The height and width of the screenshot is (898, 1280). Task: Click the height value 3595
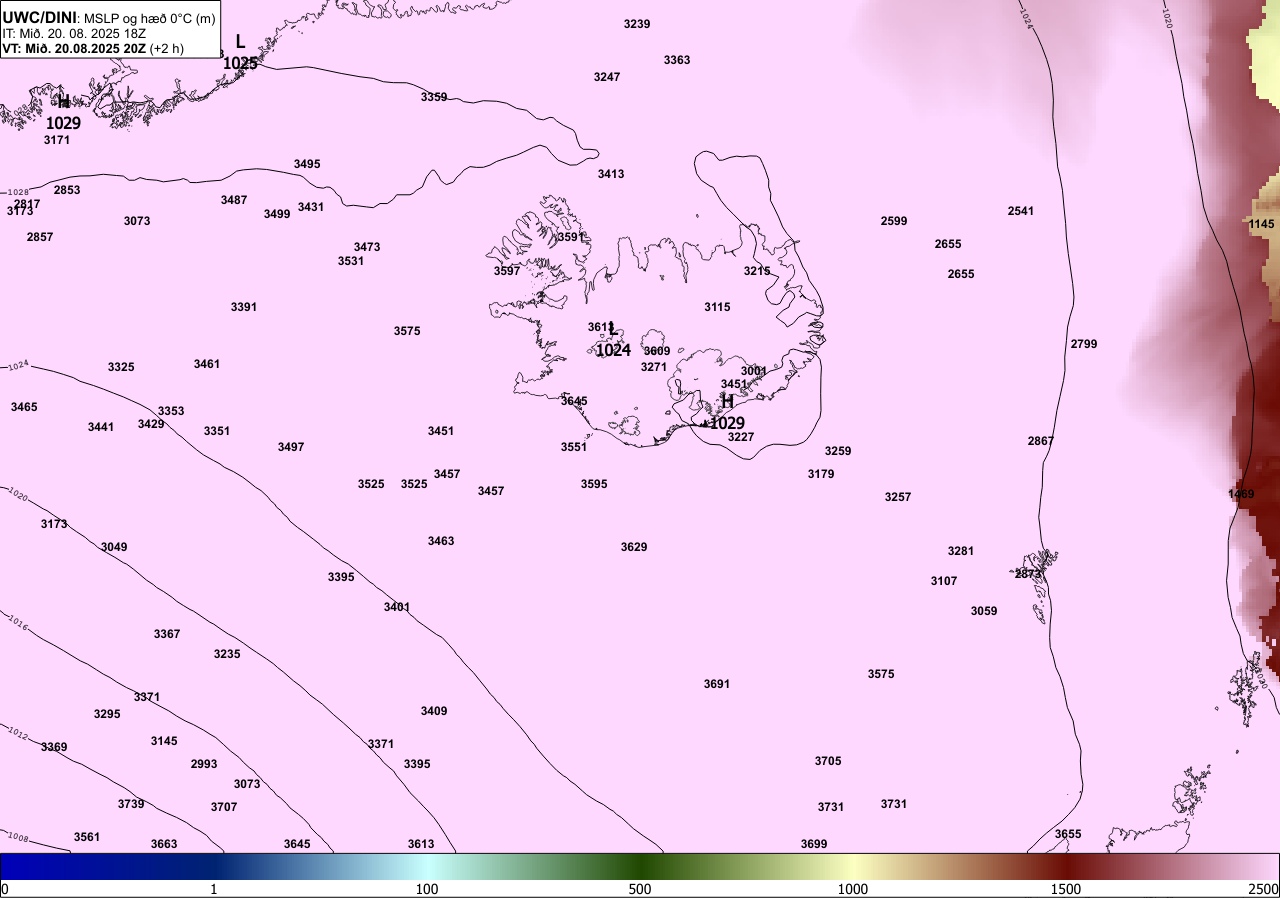(594, 484)
